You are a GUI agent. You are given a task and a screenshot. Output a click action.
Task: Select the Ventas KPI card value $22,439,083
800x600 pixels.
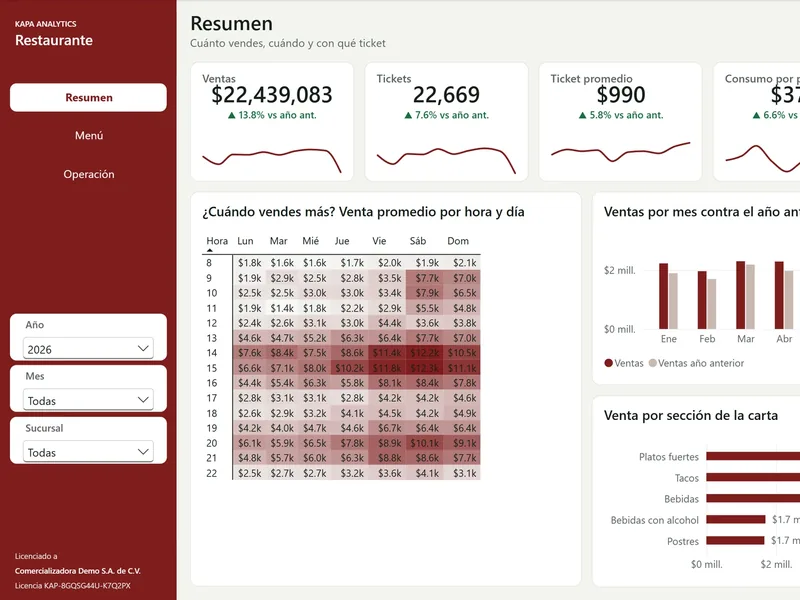coord(272,95)
